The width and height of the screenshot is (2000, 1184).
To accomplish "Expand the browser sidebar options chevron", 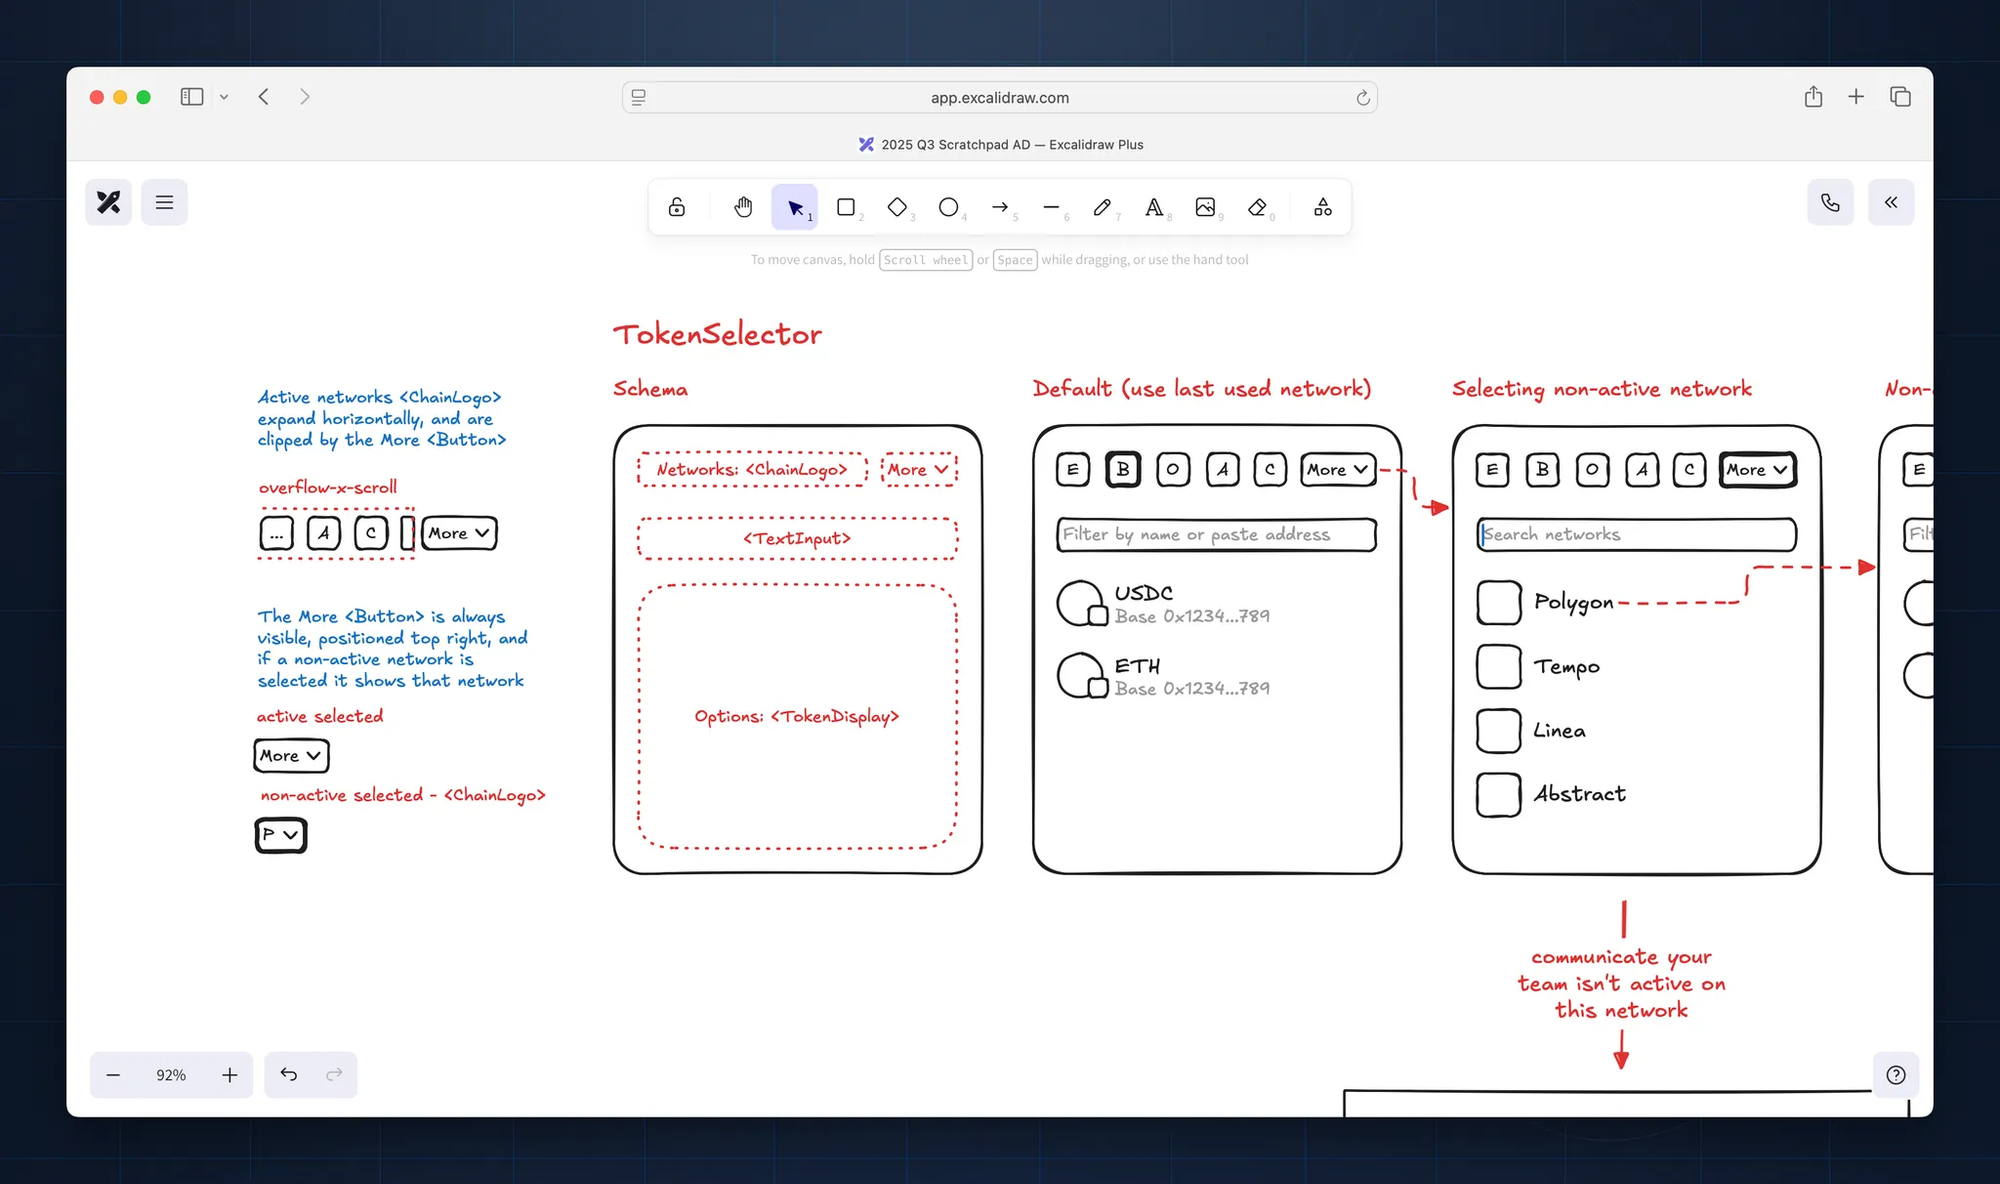I will click(224, 97).
